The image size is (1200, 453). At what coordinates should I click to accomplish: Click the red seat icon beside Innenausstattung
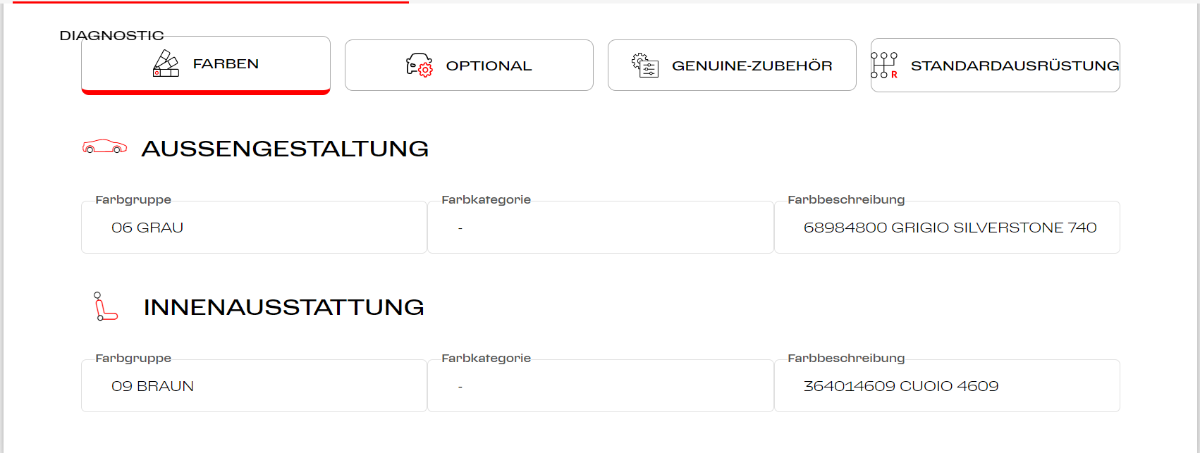tap(104, 307)
